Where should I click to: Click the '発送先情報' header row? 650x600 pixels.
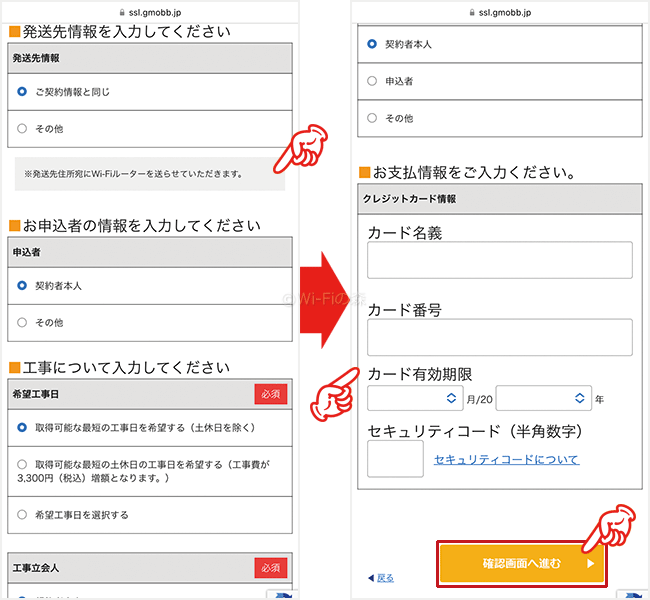(150, 58)
